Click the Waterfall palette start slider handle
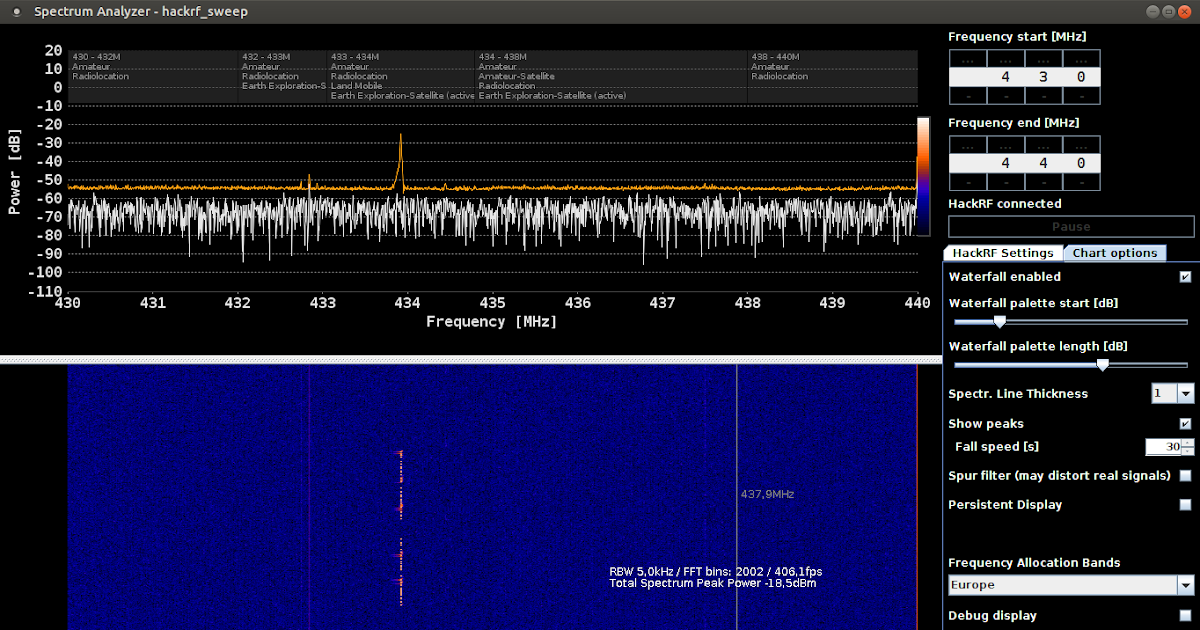1200x630 pixels. 1001,322
